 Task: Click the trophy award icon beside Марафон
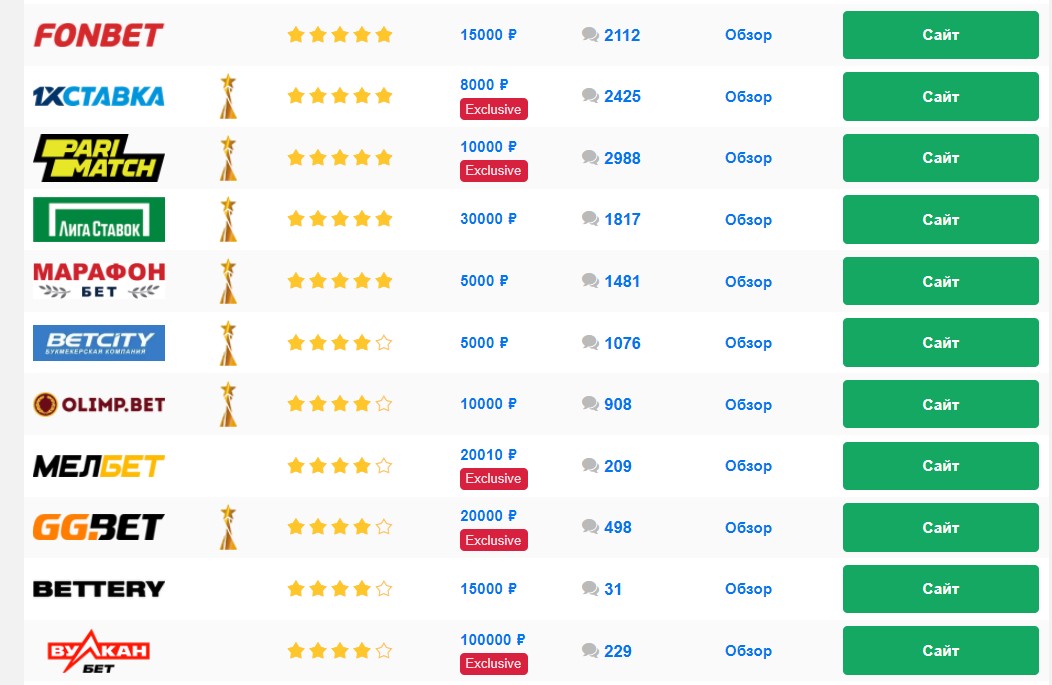coord(228,281)
